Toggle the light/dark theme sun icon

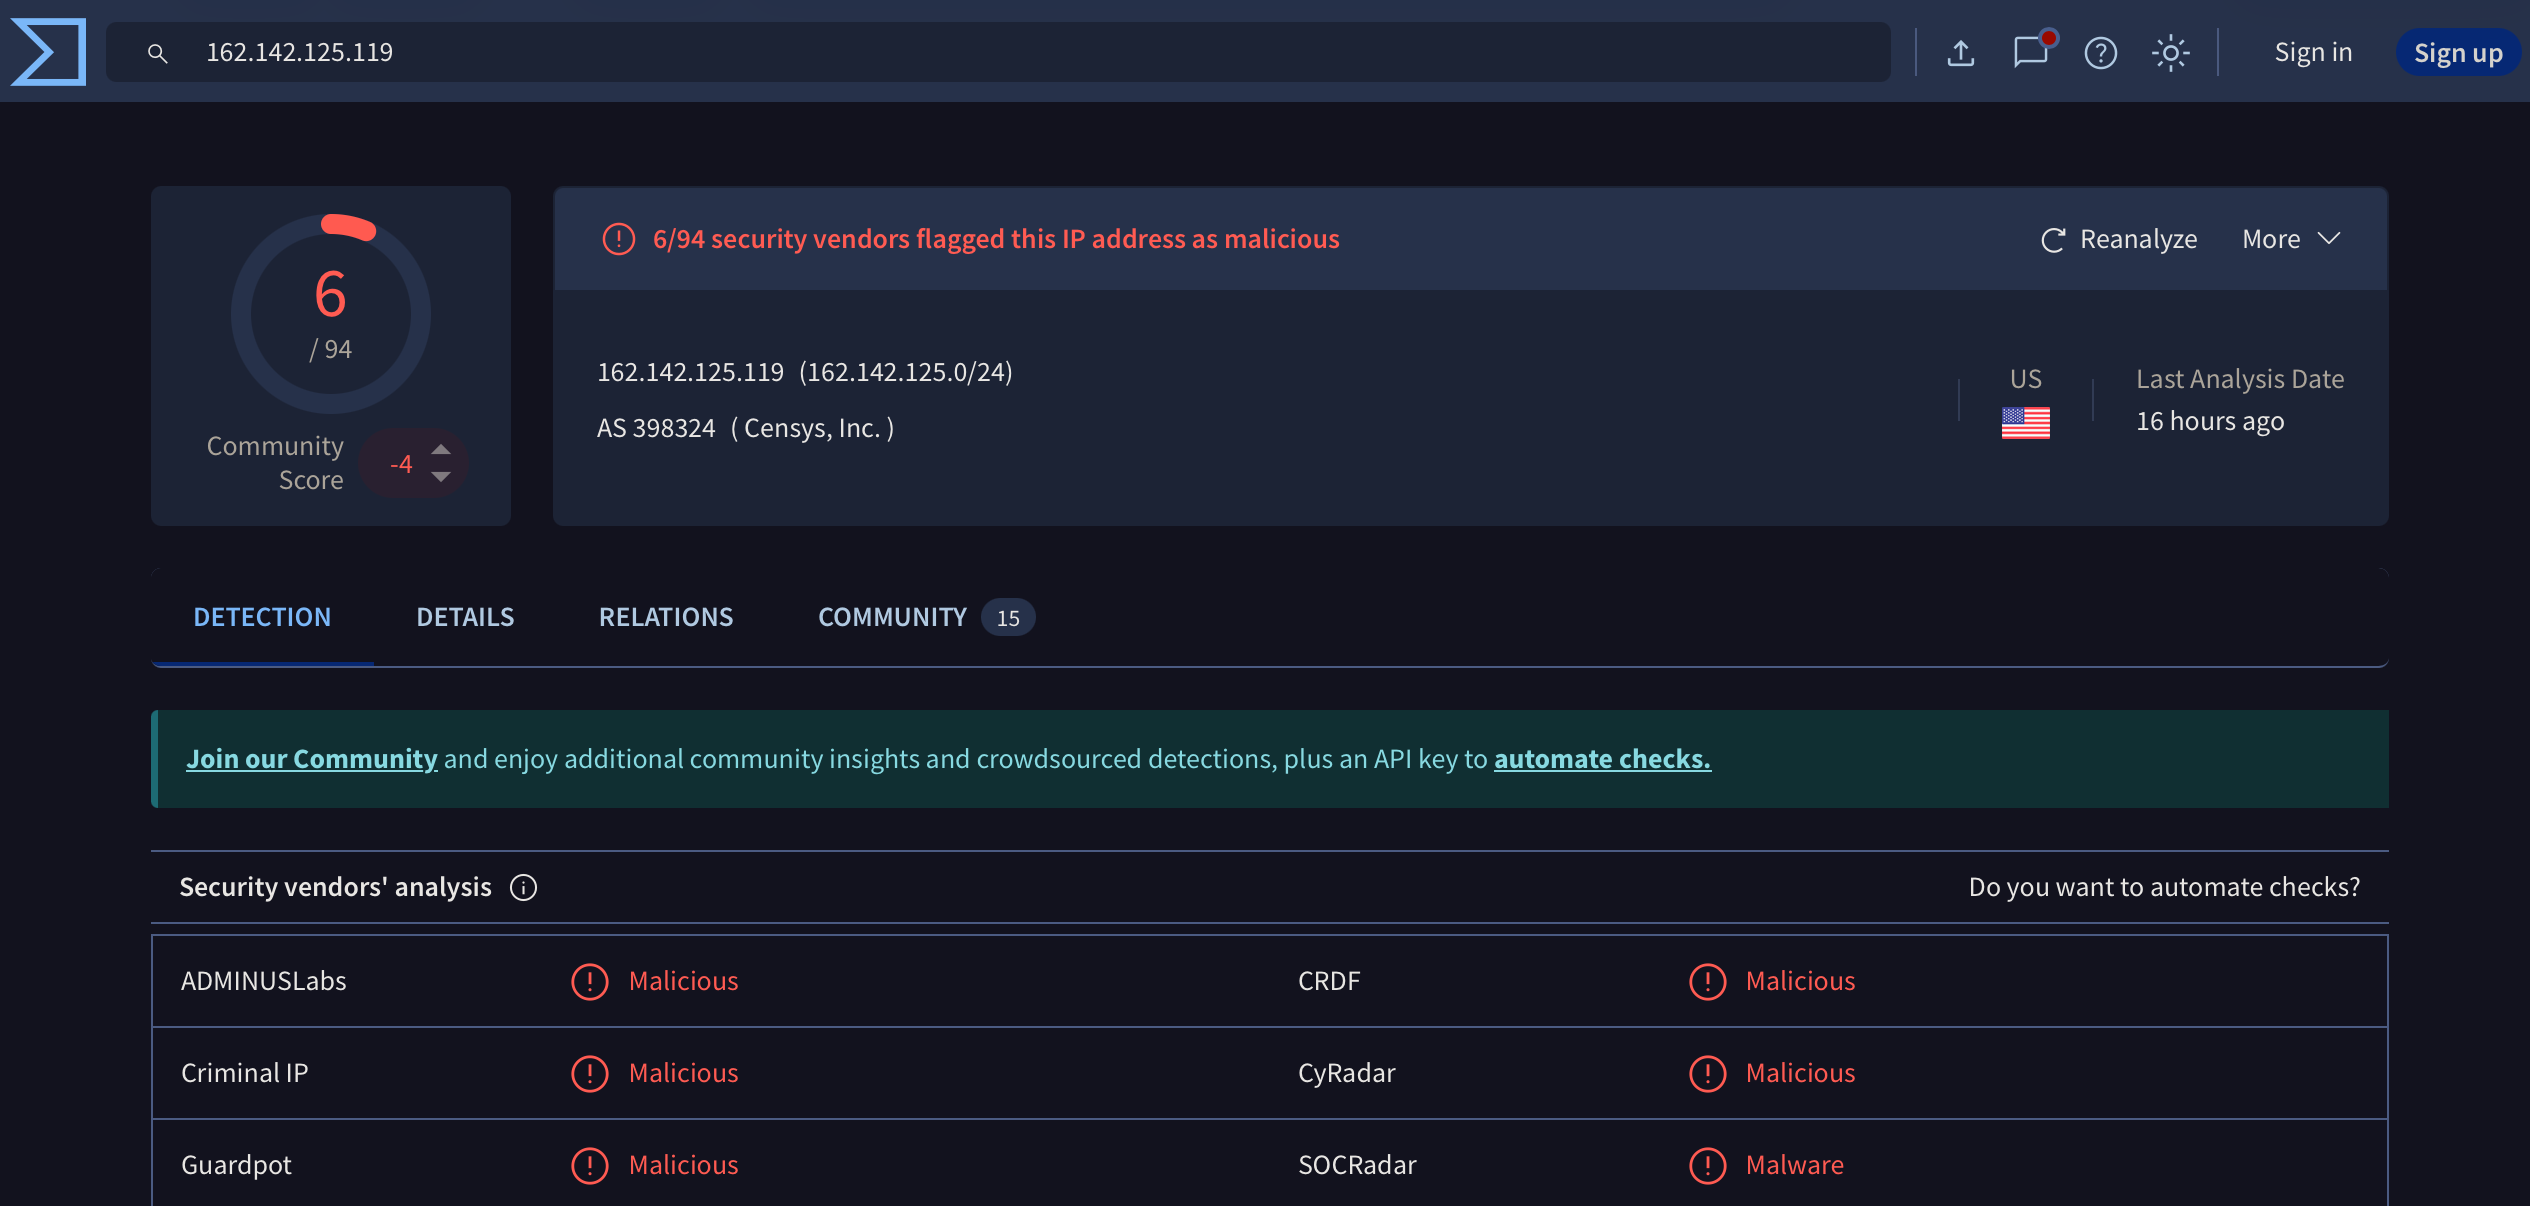[2170, 53]
